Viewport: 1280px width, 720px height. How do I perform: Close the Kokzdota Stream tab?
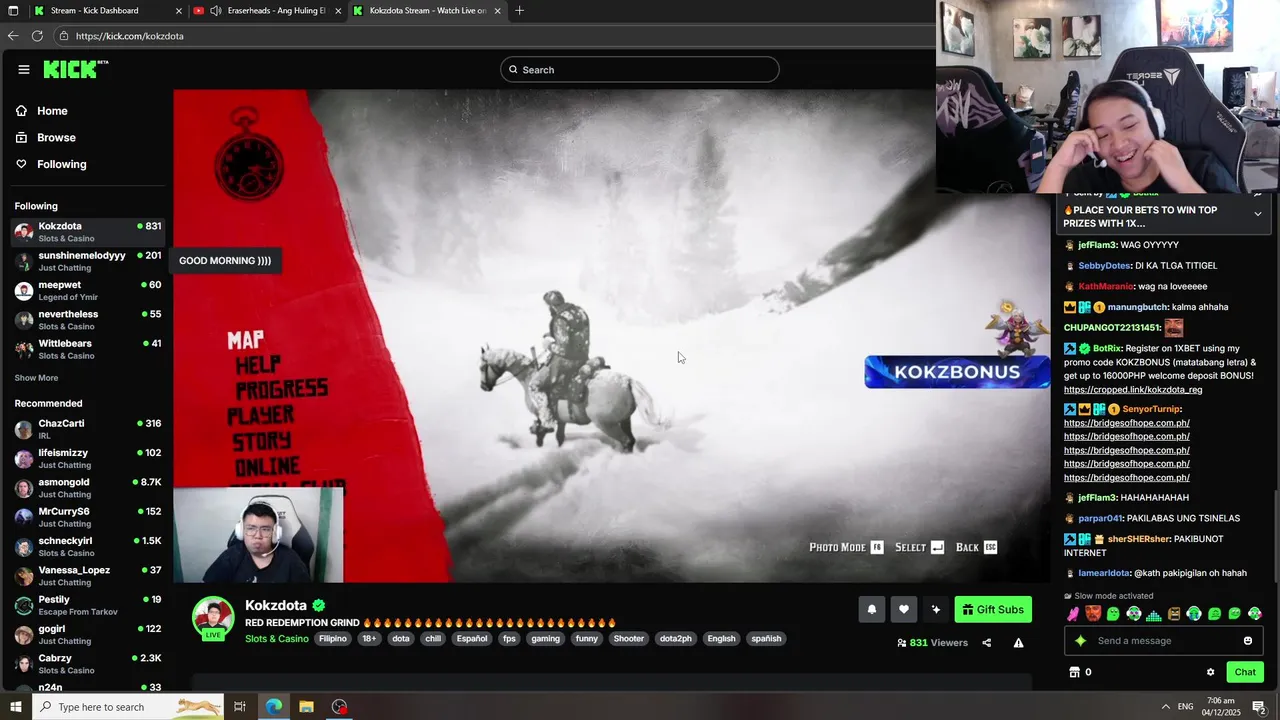pos(497,10)
